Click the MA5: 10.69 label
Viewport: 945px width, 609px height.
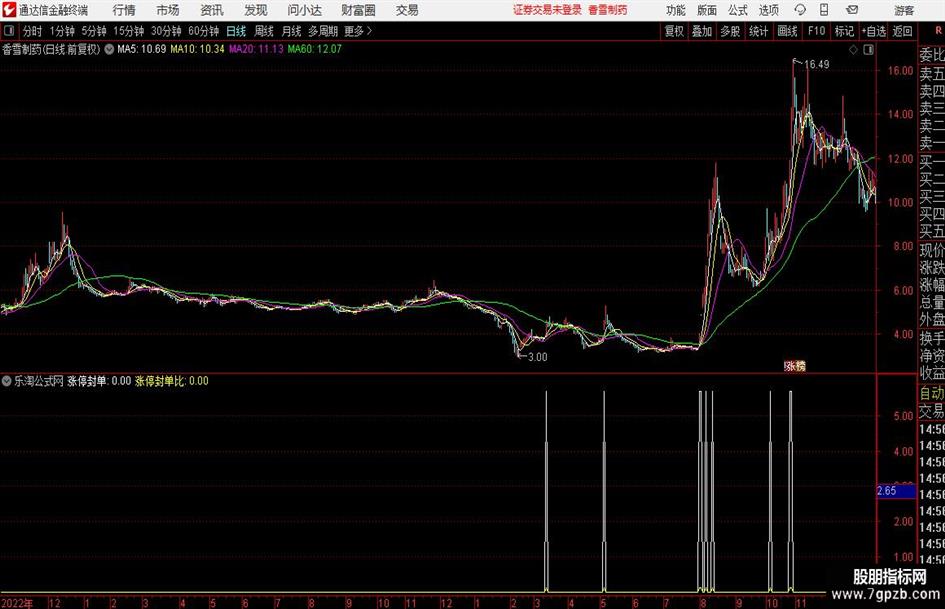click(141, 49)
